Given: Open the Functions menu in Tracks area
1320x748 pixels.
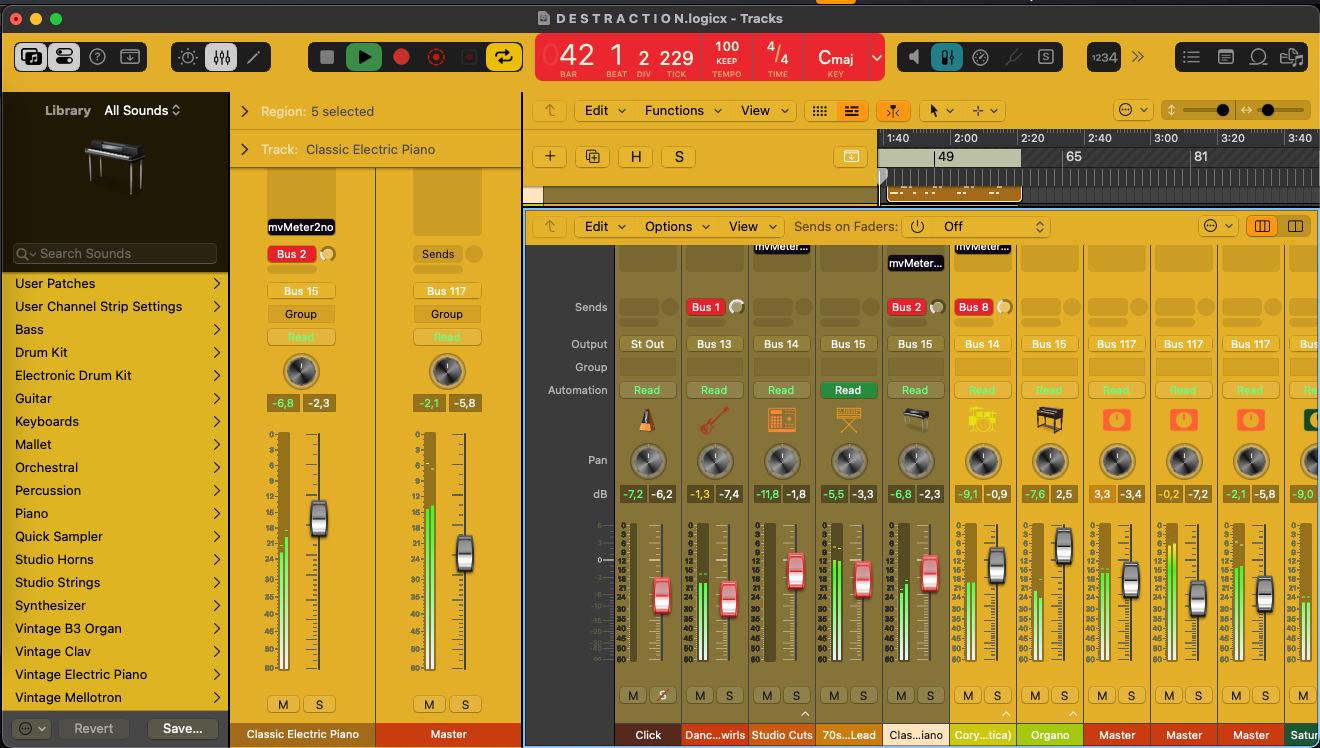Looking at the screenshot, I should pos(682,111).
